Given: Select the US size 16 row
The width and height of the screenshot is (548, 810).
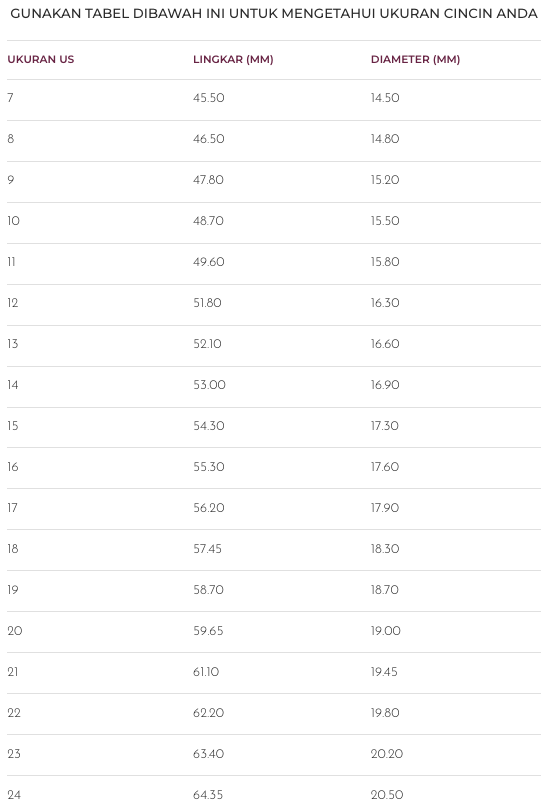Looking at the screenshot, I should (274, 469).
